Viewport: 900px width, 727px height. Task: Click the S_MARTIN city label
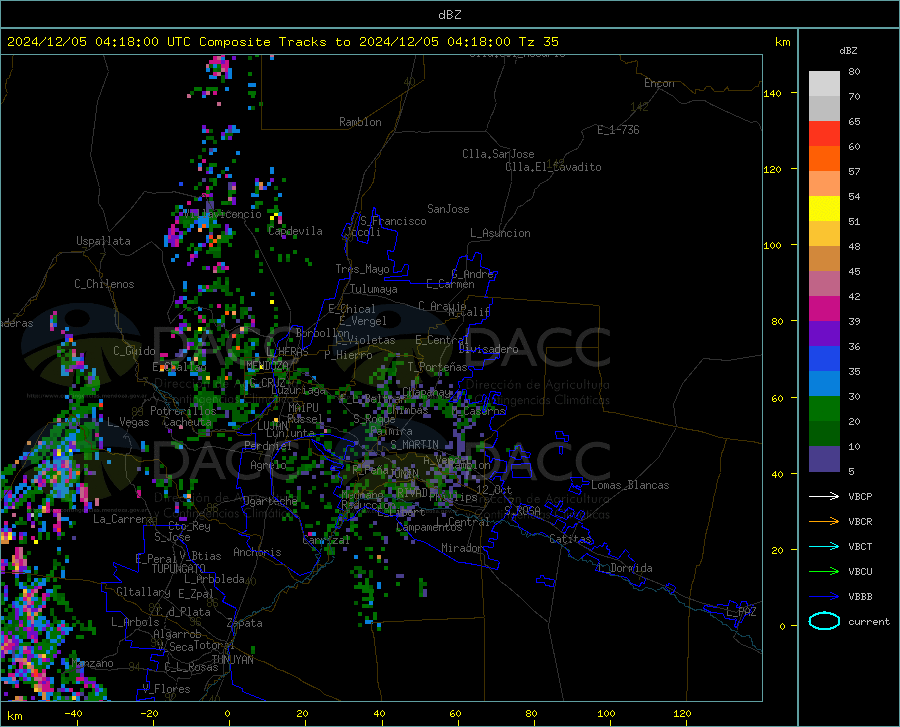414,445
